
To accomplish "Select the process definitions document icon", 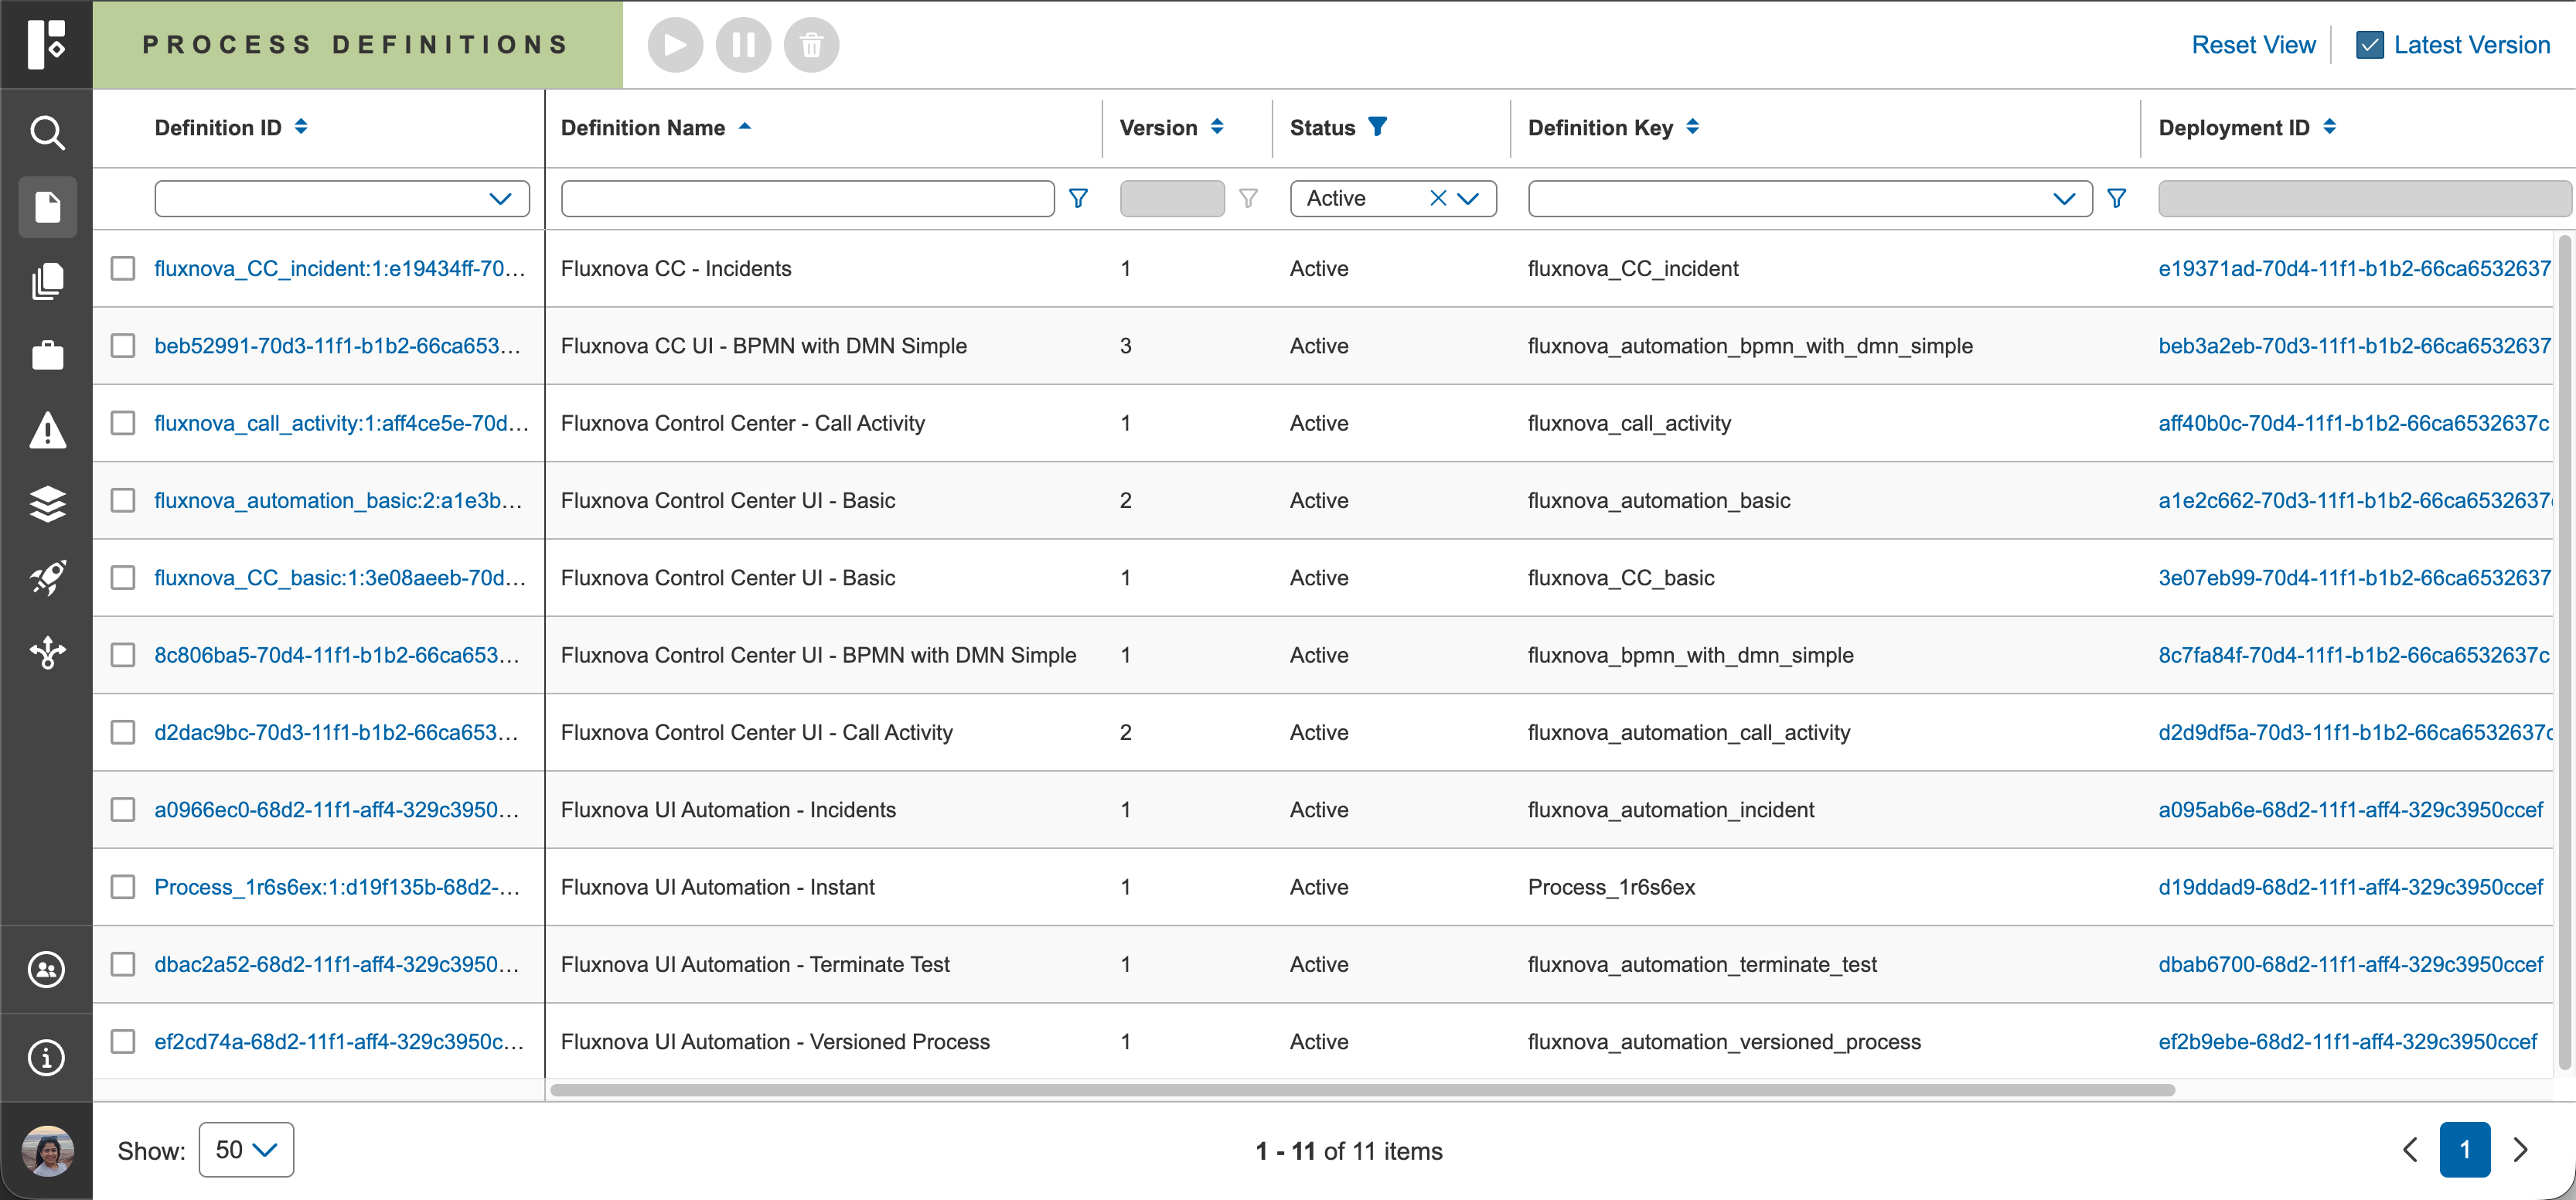I will coord(47,207).
